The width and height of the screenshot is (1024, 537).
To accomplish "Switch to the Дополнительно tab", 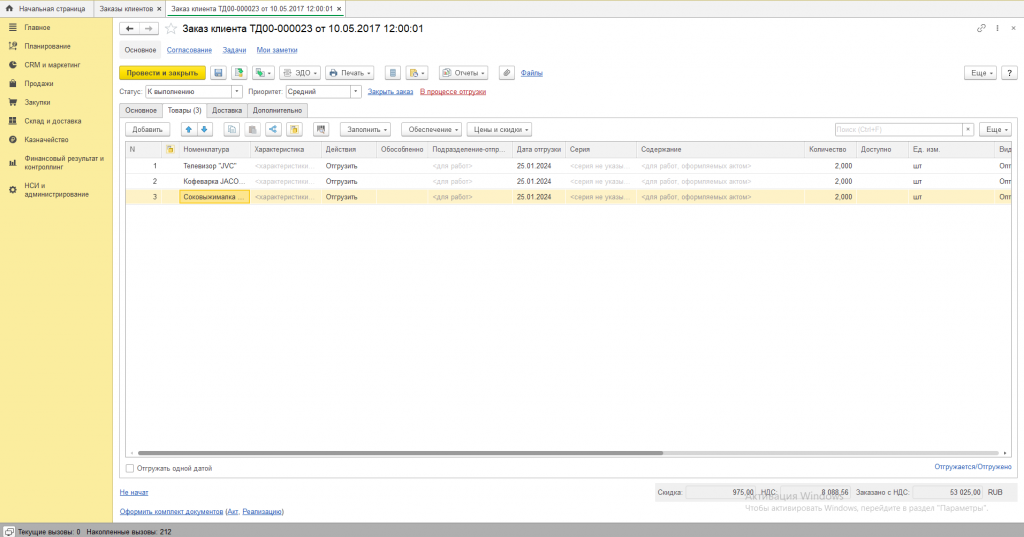I will [278, 110].
